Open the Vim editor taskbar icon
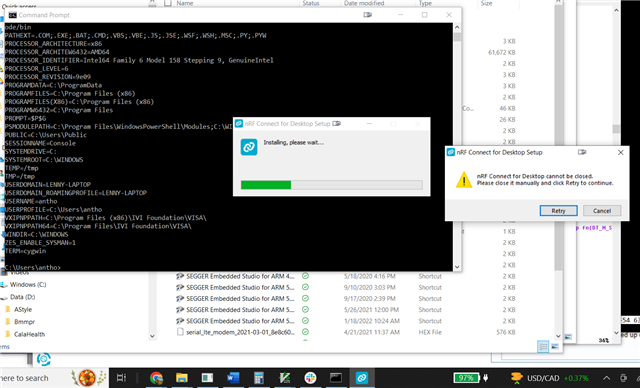 (284, 378)
